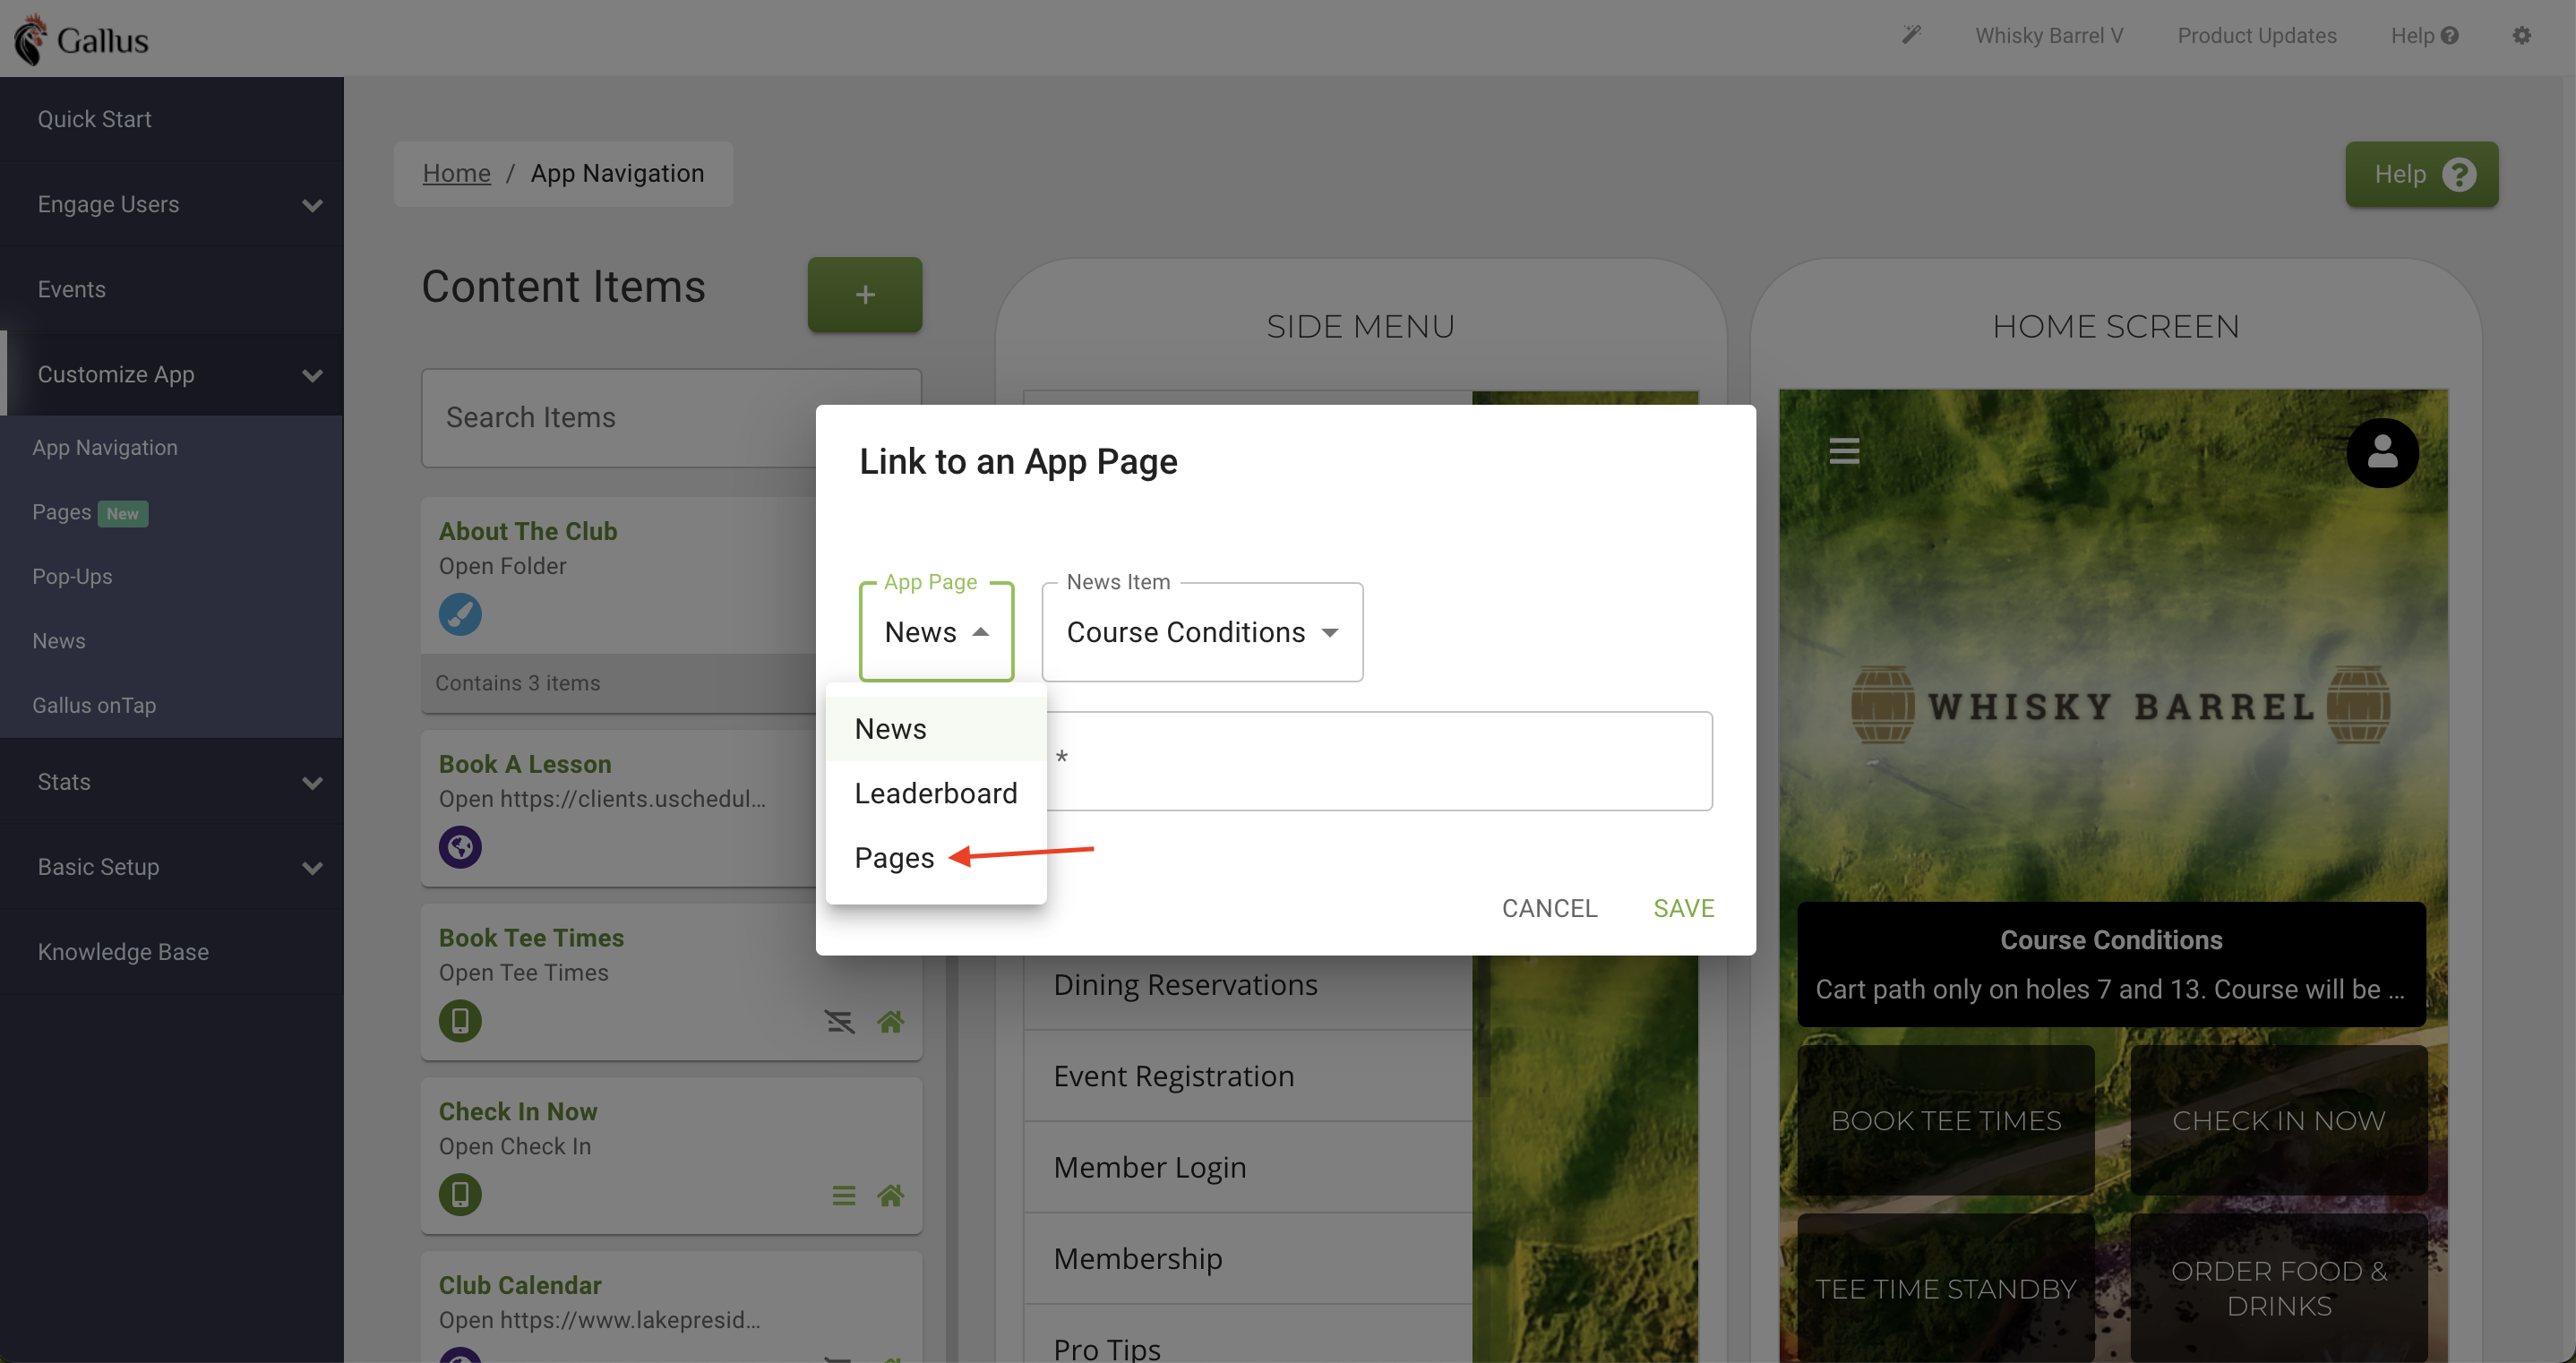The image size is (2576, 1363).
Task: Toggle side menu icon on Check In Now
Action: pyautogui.click(x=843, y=1196)
